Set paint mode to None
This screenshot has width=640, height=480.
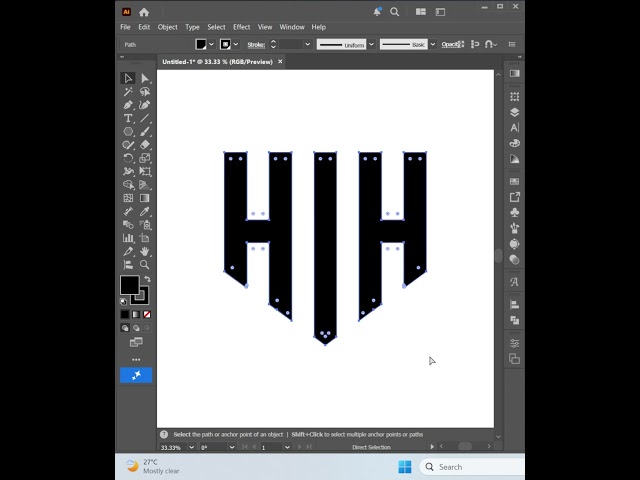pos(147,314)
